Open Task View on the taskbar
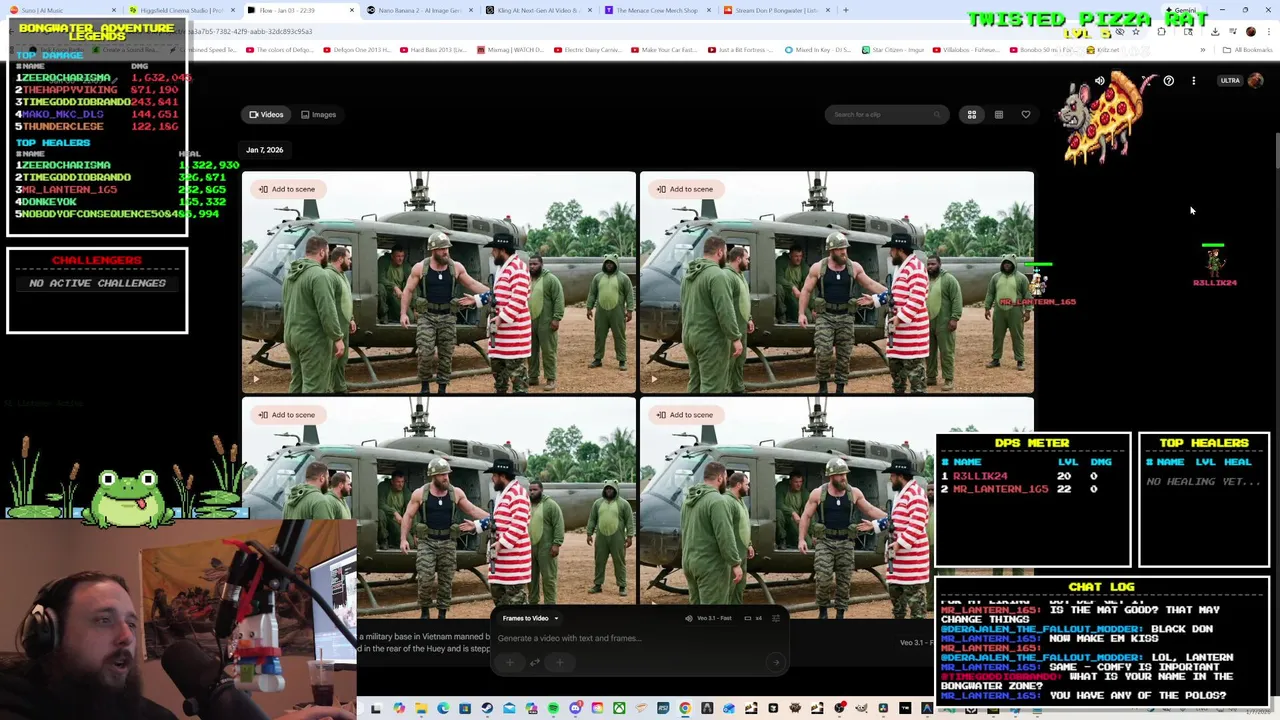This screenshot has width=1280, height=720. coord(376,709)
